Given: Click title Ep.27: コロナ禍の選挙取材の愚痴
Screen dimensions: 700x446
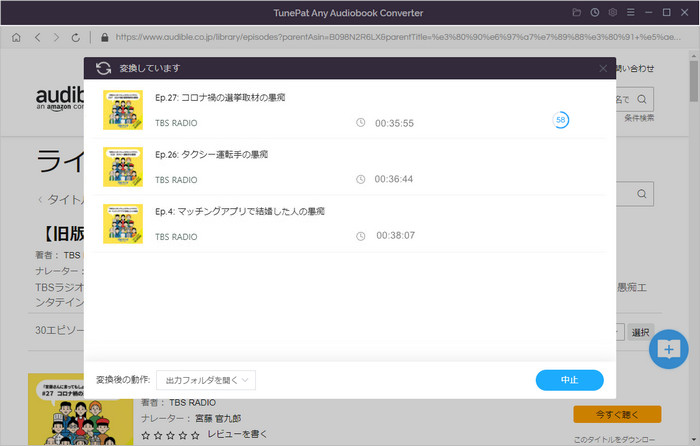Looking at the screenshot, I should coord(220,97).
